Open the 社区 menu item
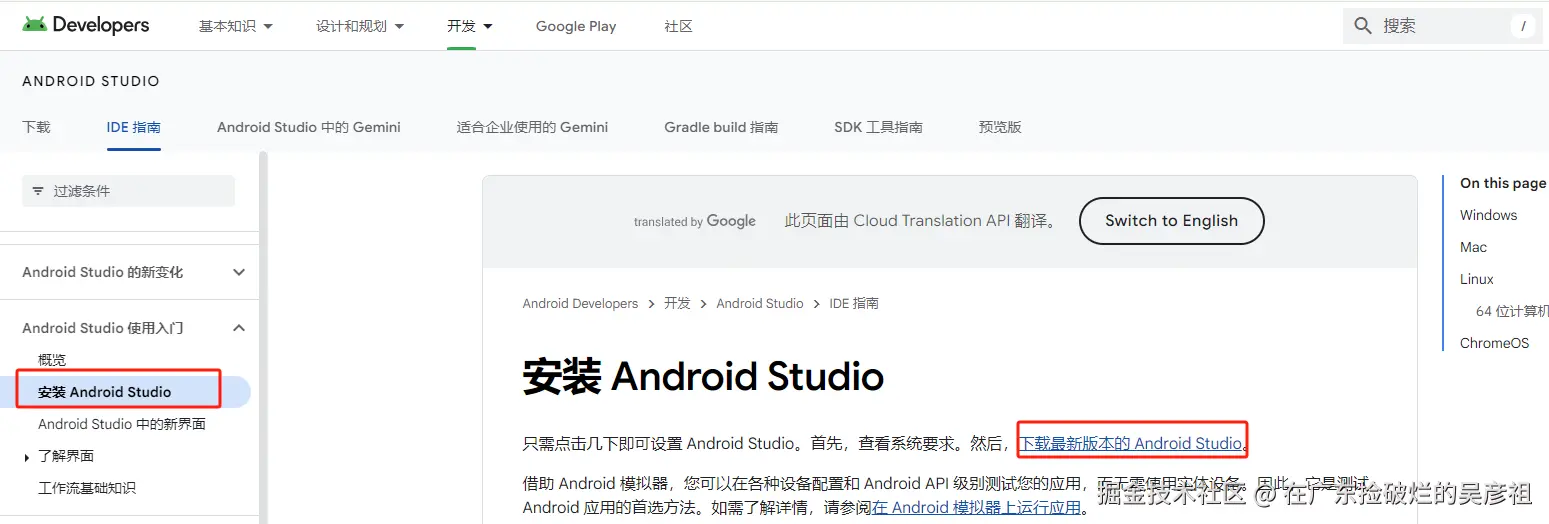Viewport: 1549px width, 524px height. pyautogui.click(x=678, y=26)
